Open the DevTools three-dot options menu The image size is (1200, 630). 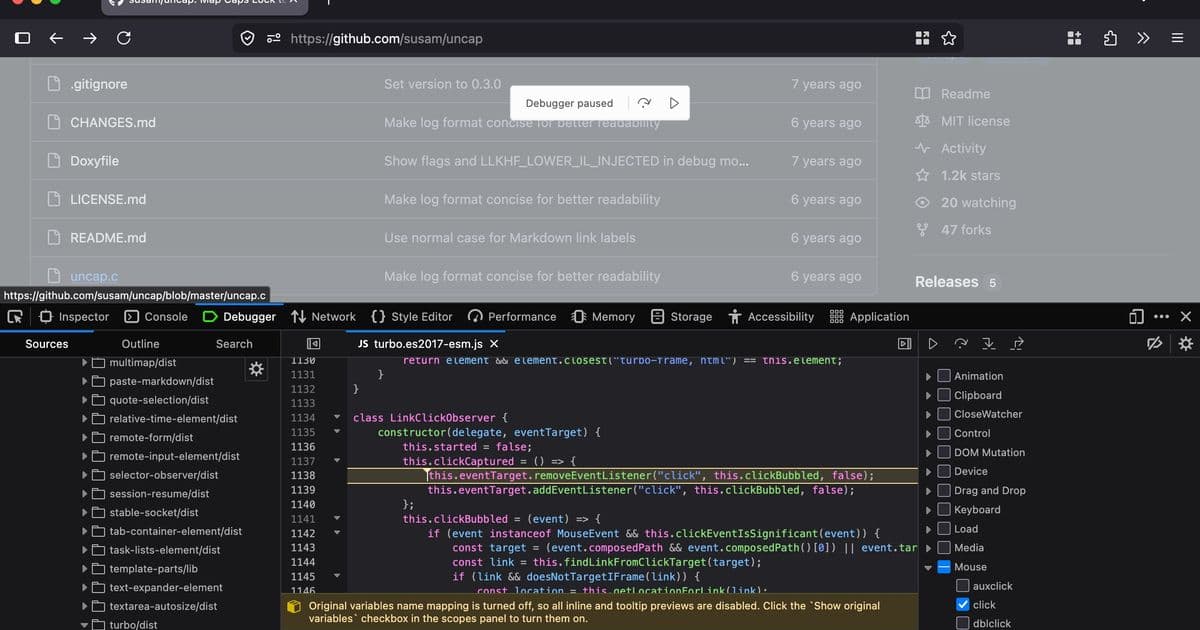tap(1161, 317)
